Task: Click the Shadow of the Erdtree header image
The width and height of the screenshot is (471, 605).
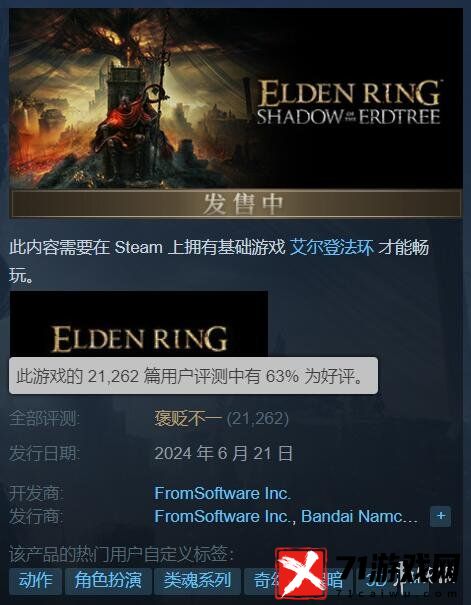Action: [236, 99]
